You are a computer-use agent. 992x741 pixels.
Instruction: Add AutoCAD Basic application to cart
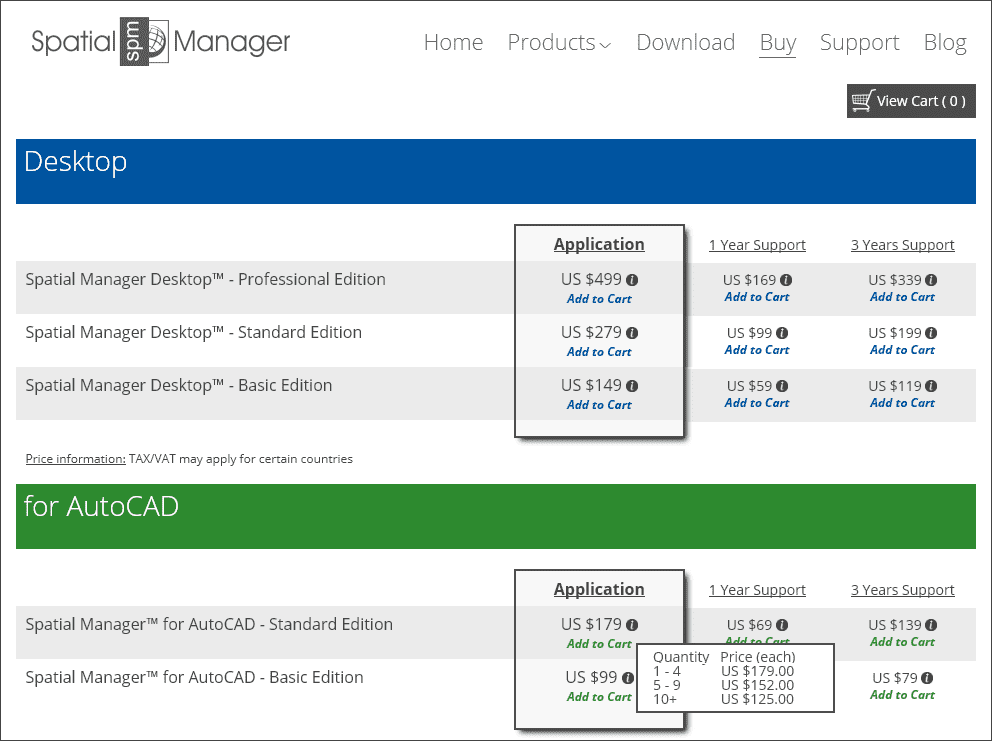tap(598, 697)
